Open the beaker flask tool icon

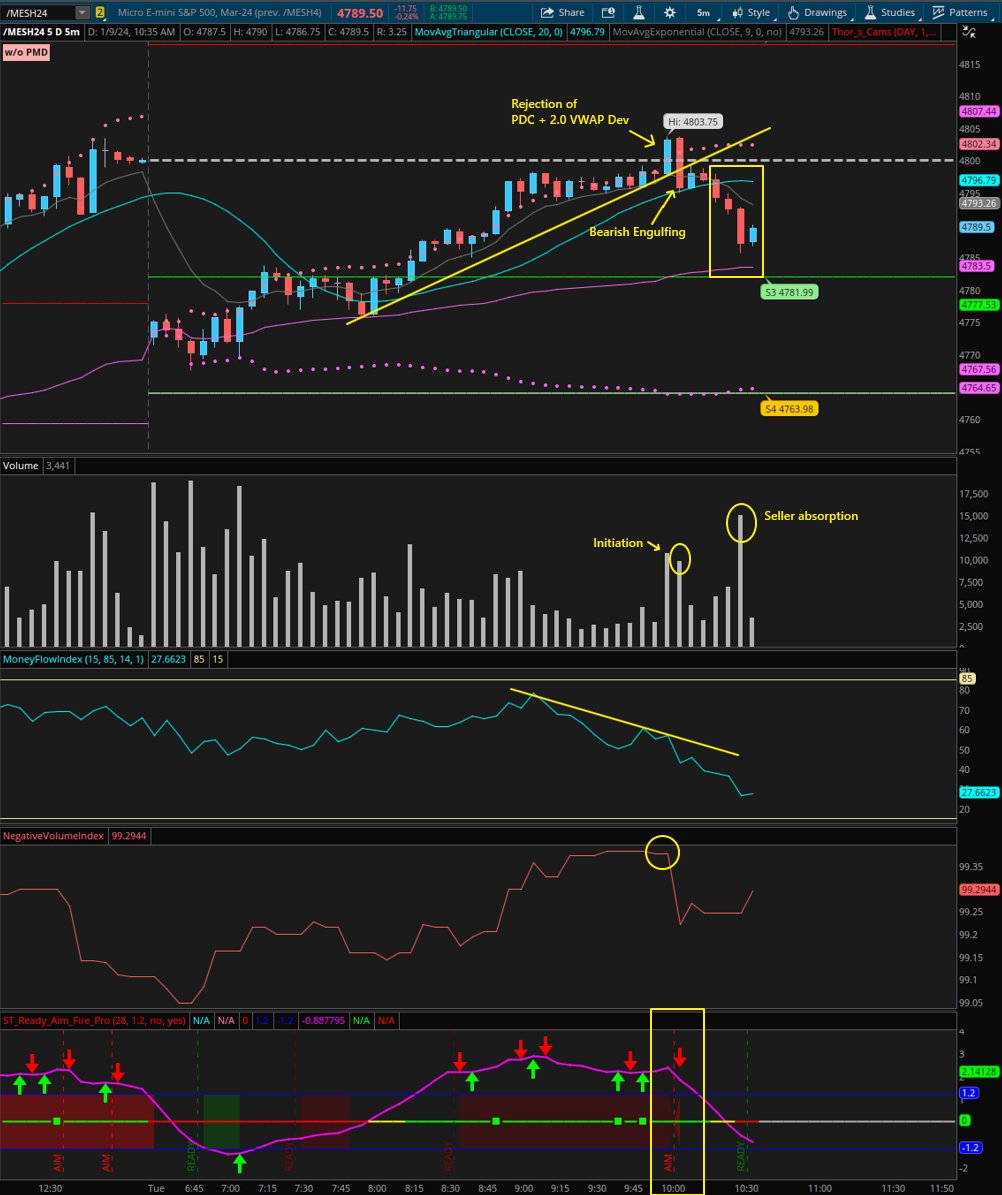click(639, 12)
